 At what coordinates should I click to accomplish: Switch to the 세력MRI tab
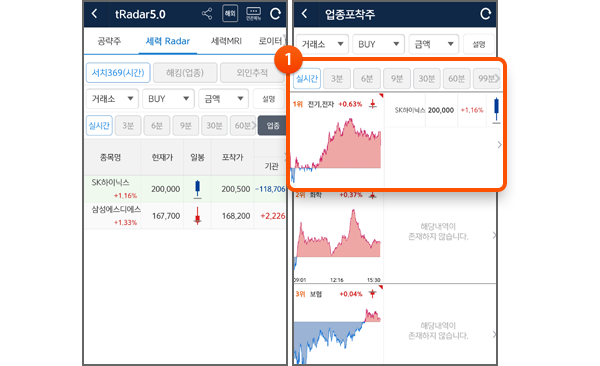pyautogui.click(x=226, y=41)
